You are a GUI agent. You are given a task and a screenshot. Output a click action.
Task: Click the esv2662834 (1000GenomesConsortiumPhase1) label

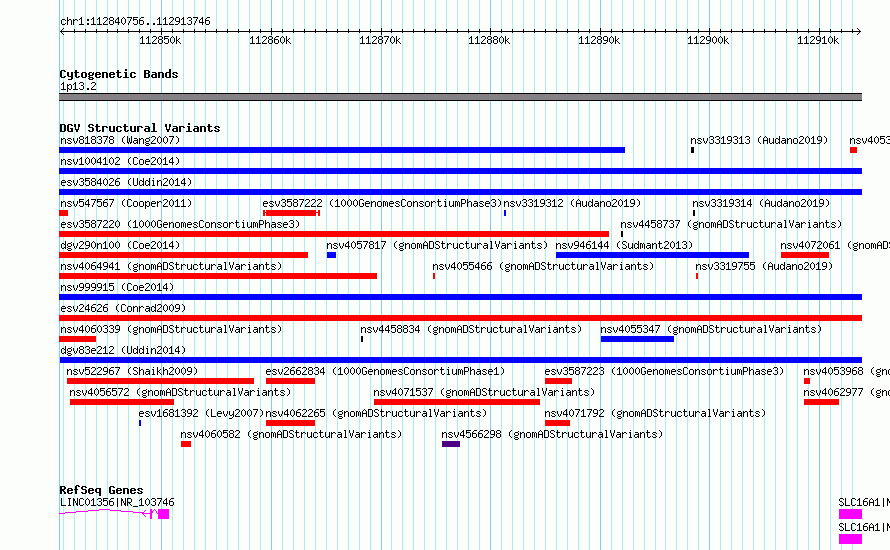(385, 371)
